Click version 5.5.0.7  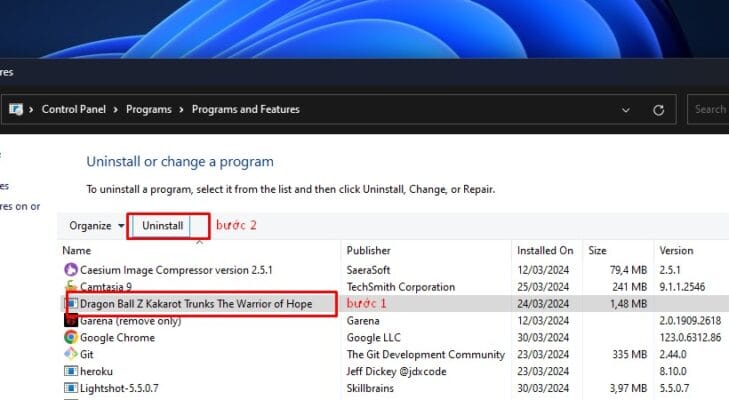tap(674, 388)
